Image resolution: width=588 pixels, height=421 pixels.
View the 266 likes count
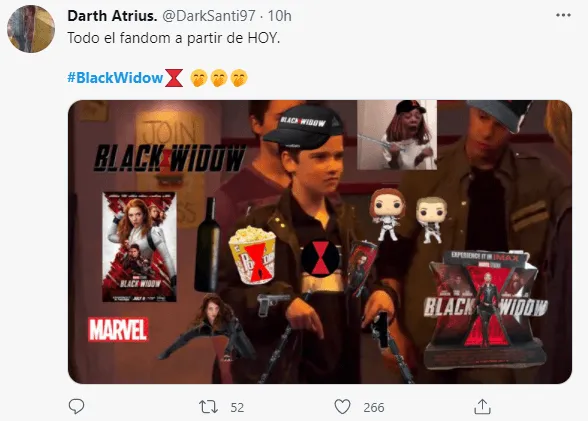point(374,408)
